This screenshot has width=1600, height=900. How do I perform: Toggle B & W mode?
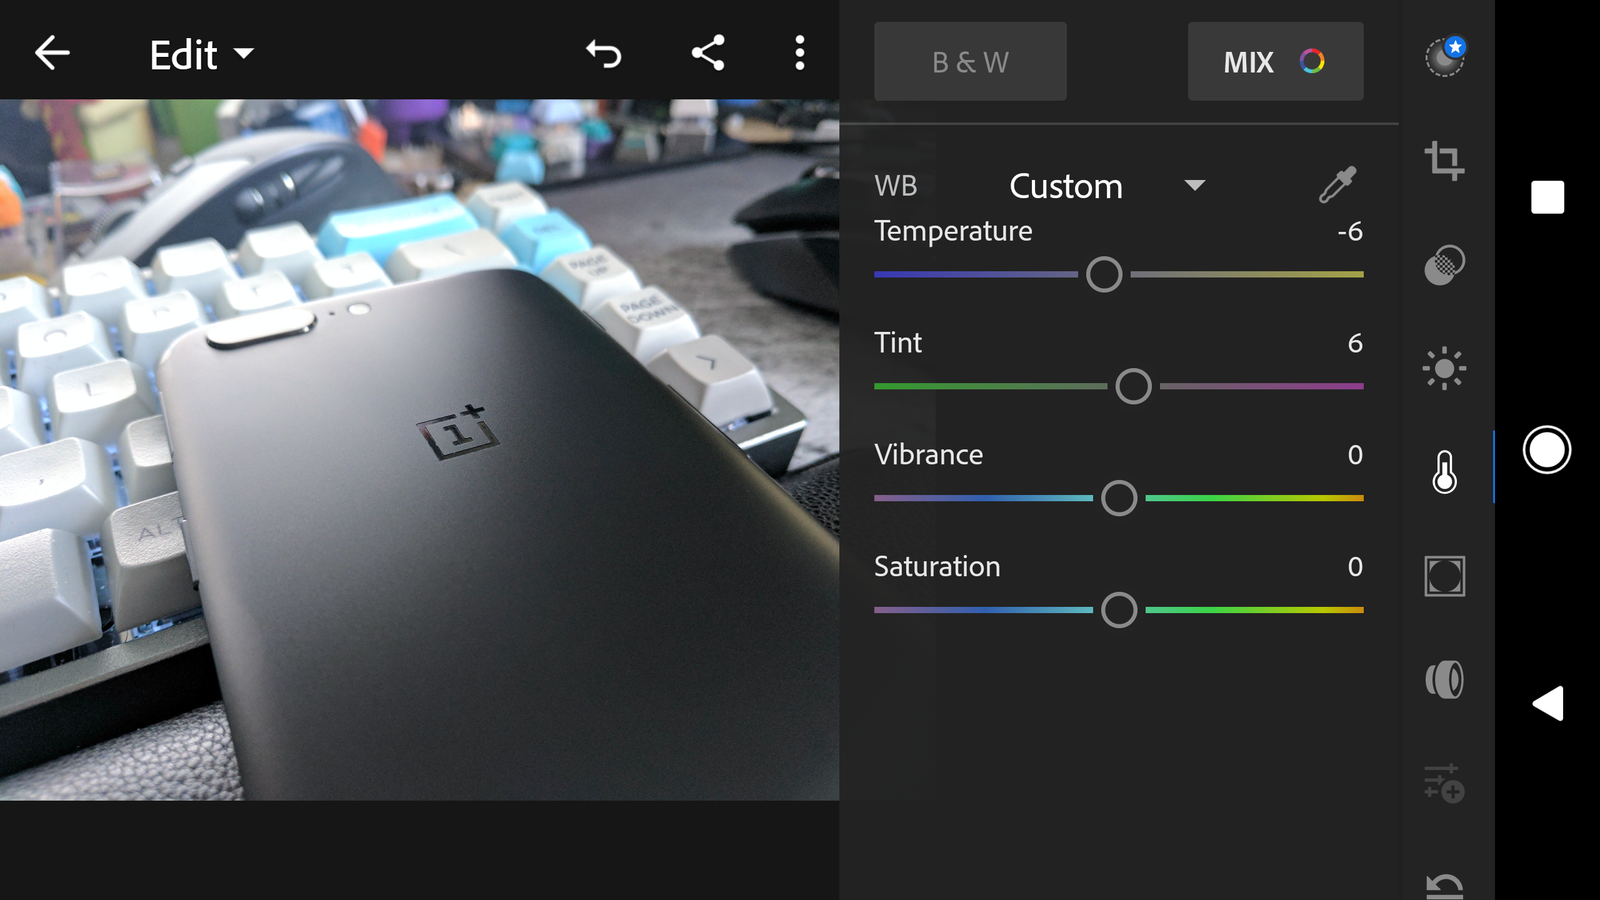pos(970,61)
